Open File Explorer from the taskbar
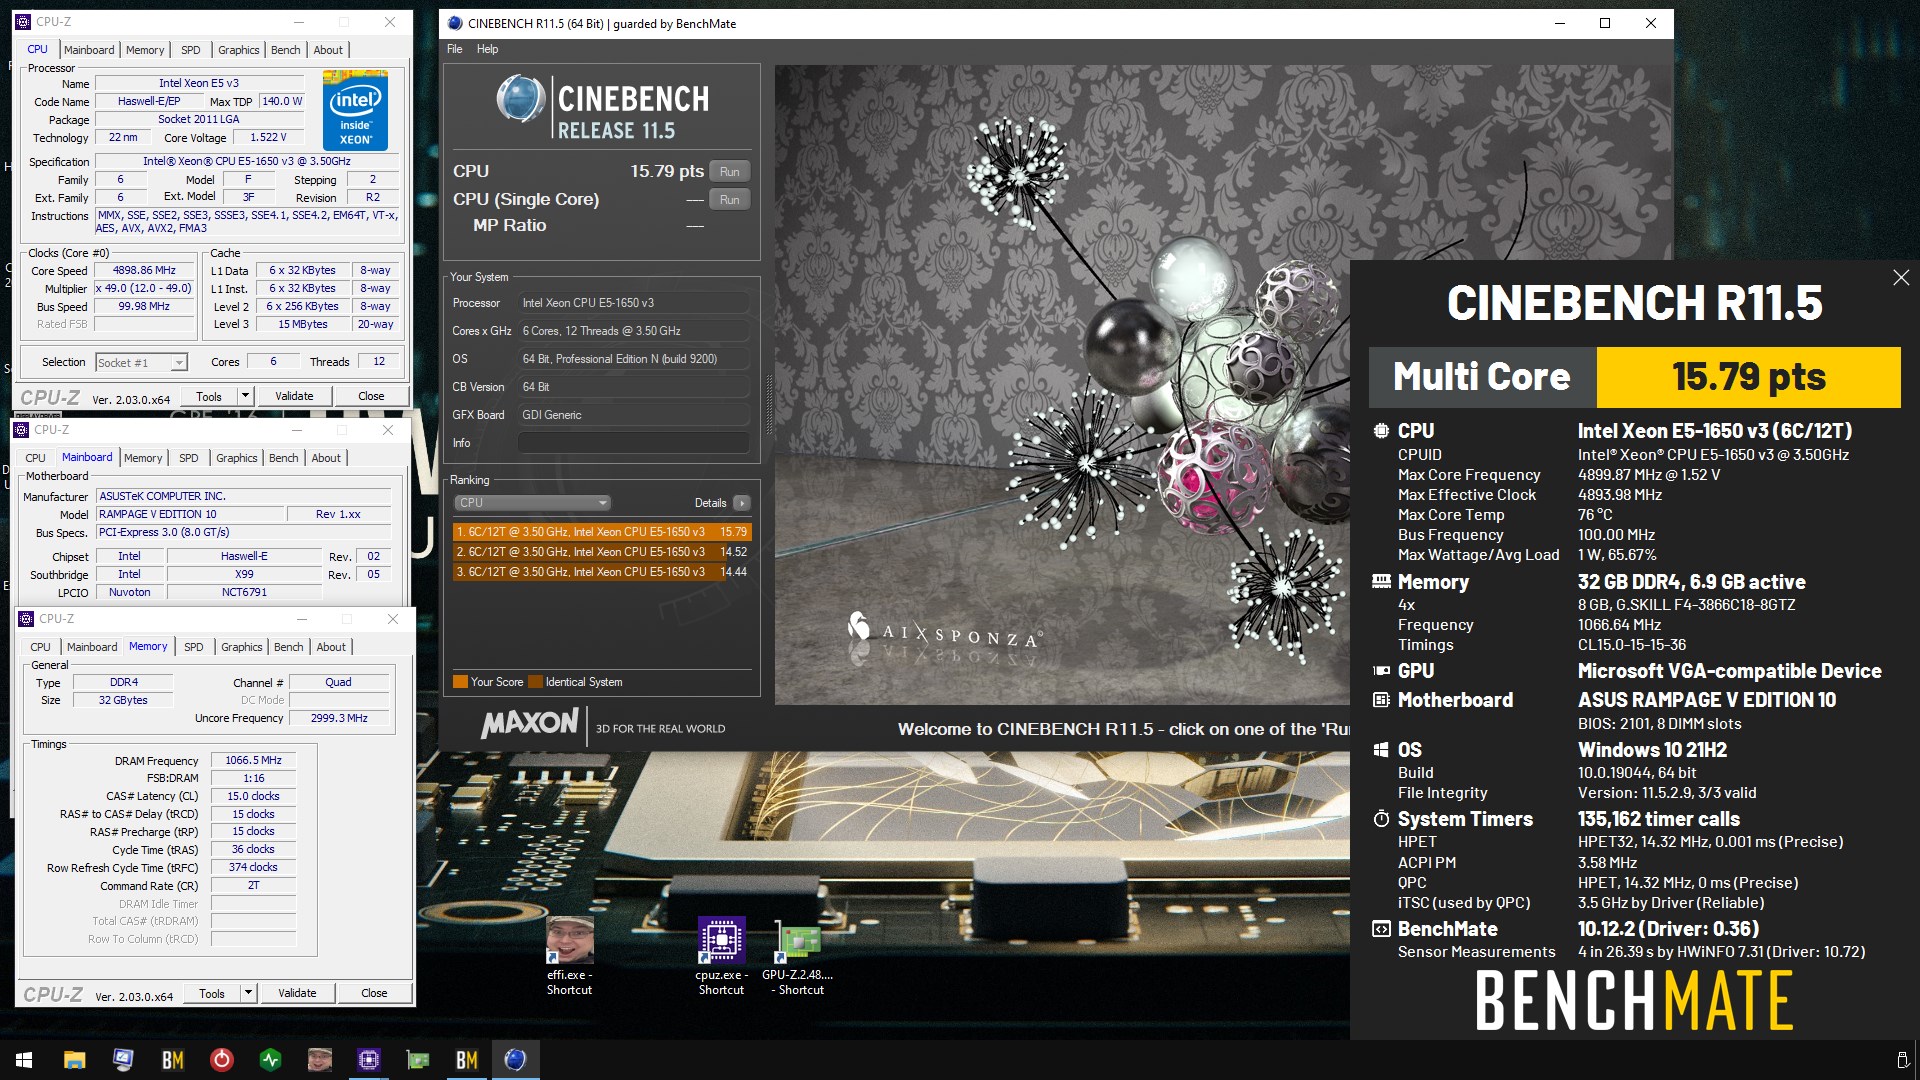 [x=74, y=1060]
